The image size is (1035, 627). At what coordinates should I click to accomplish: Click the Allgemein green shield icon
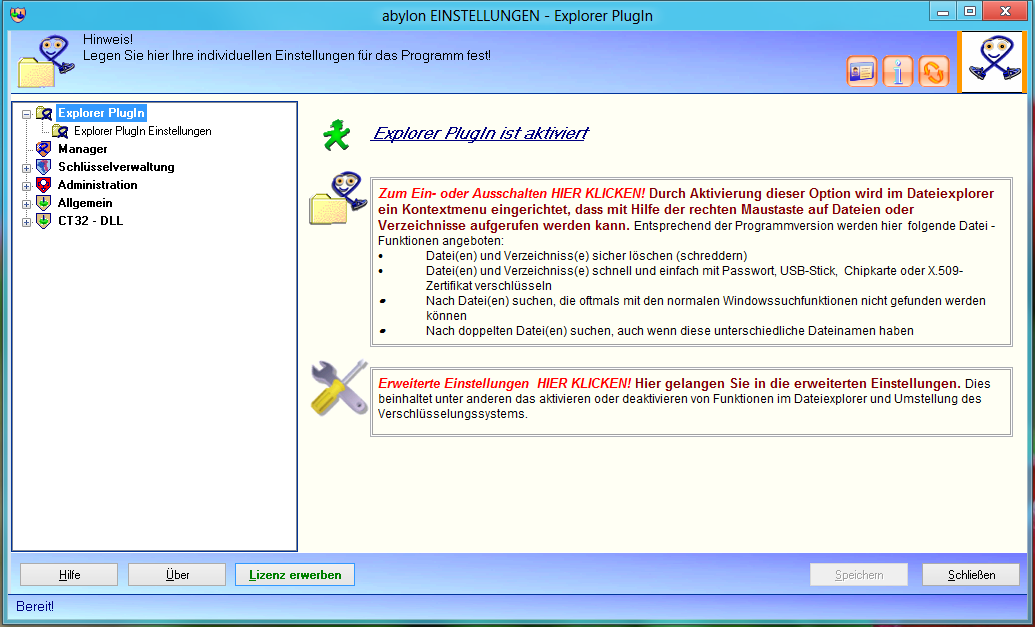(44, 203)
